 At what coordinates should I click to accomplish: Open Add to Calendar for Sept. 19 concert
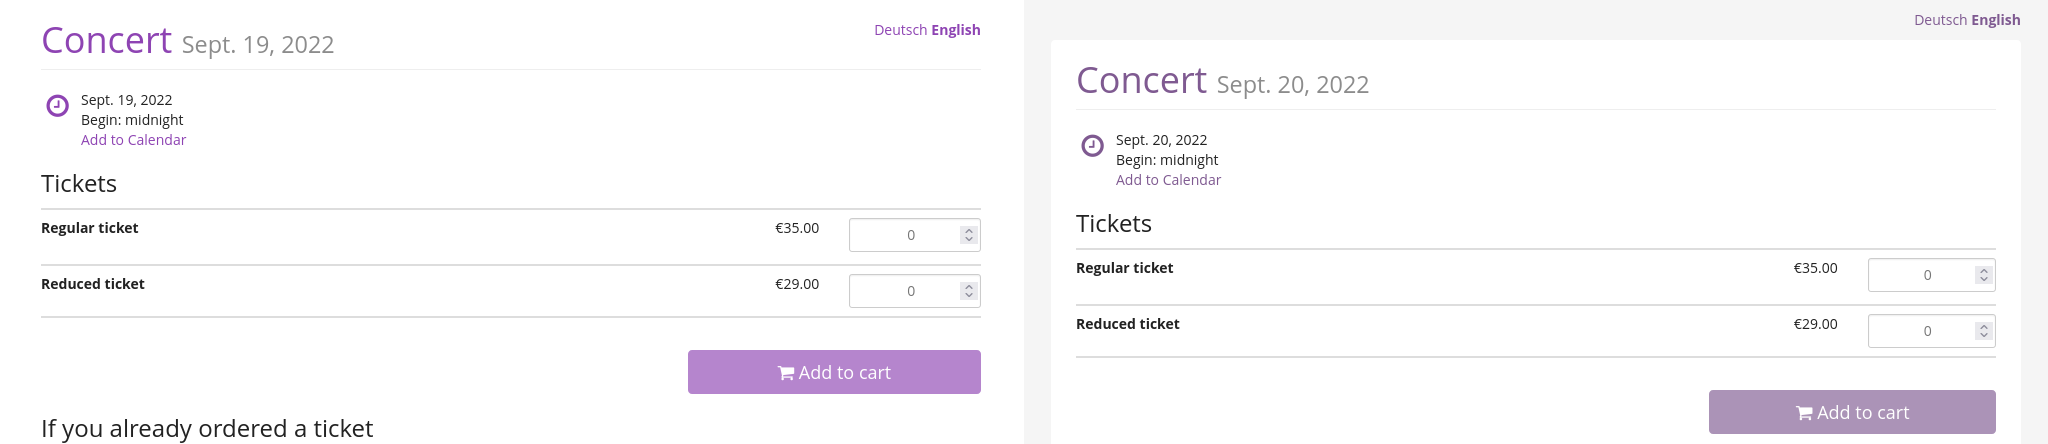coord(133,140)
